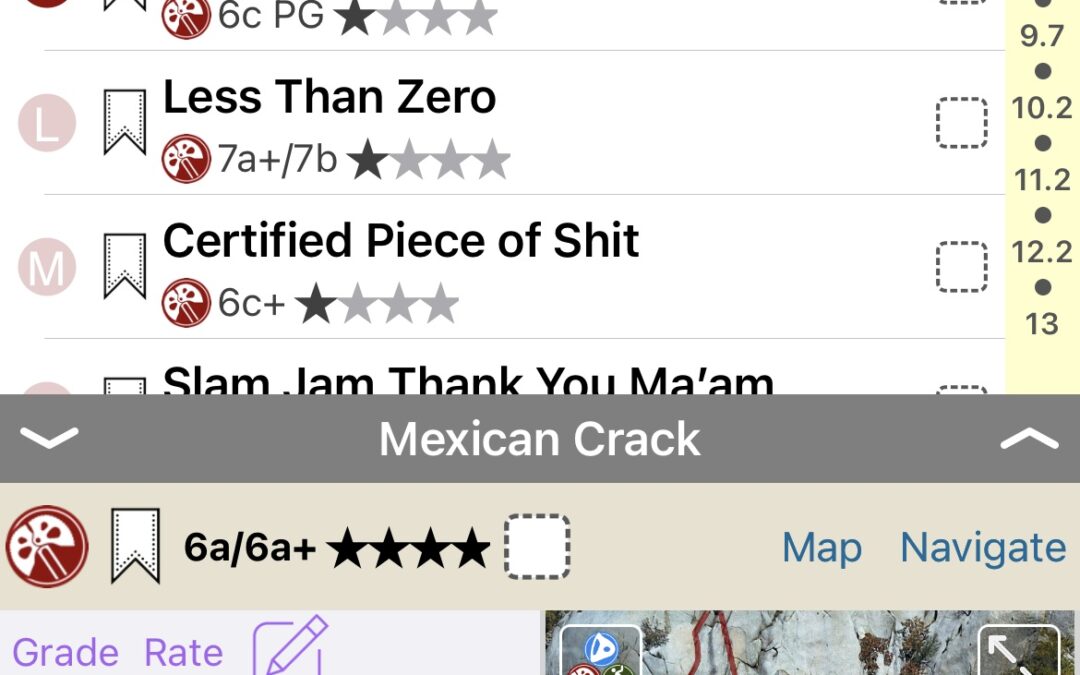Tap the large red trad climbing icon
1080x675 pixels.
(47, 546)
